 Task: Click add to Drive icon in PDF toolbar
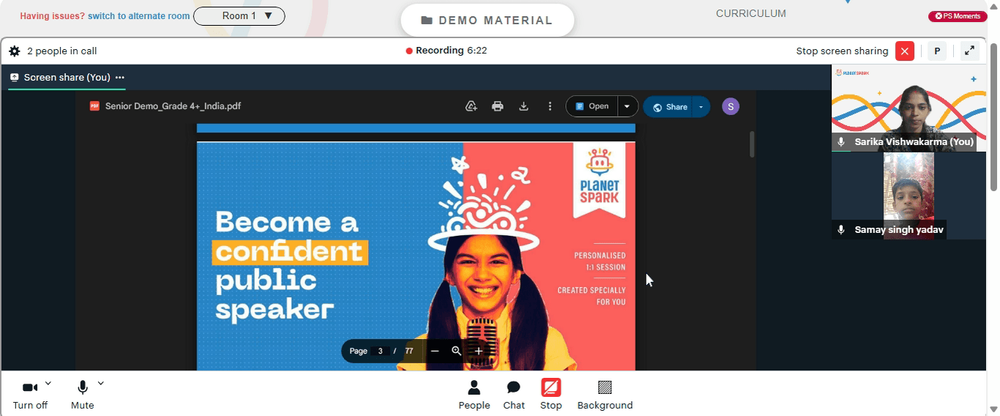coord(471,107)
